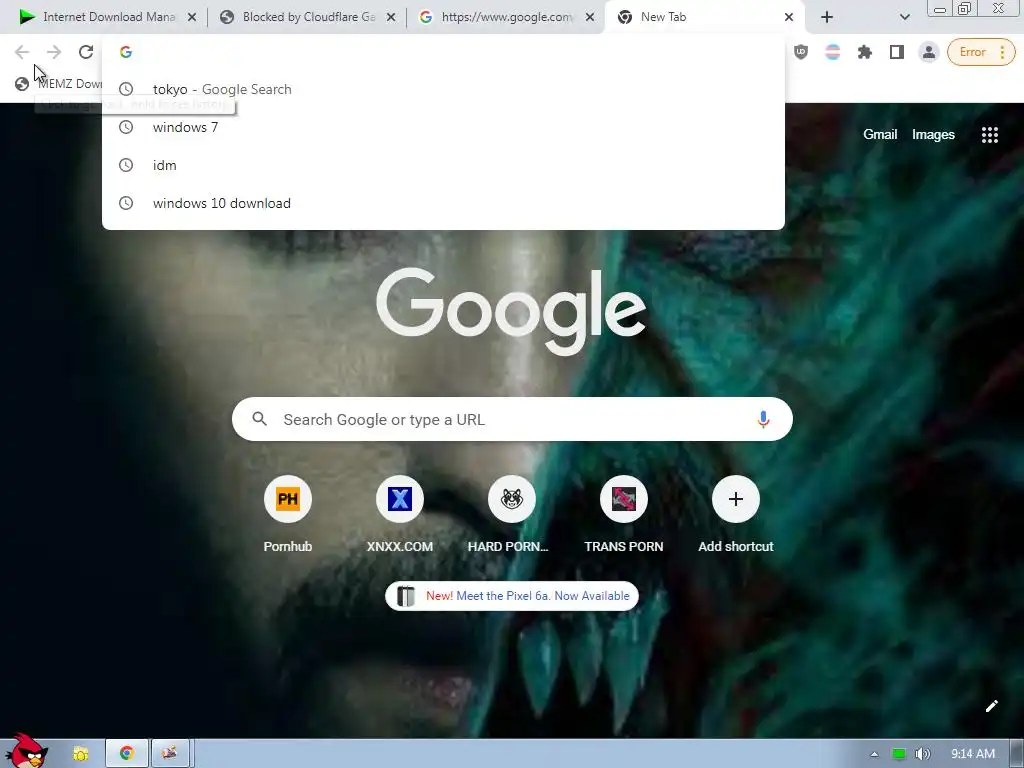1024x768 pixels.
Task: Switch to the Blocked by Cloudflare tab
Action: 306,17
